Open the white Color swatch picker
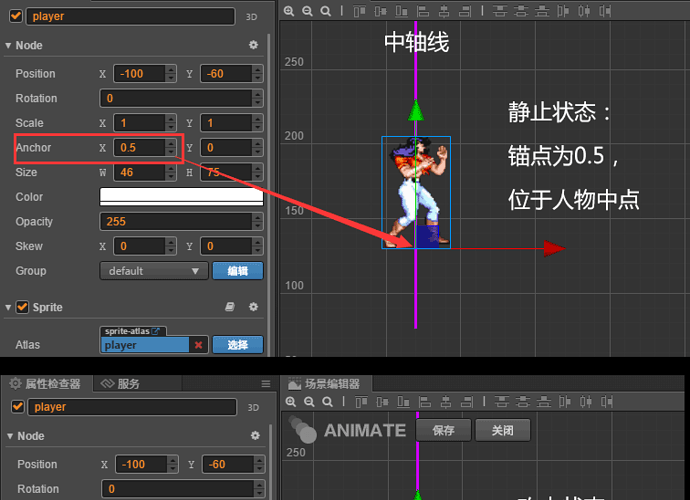The width and height of the screenshot is (690, 500). coord(181,197)
